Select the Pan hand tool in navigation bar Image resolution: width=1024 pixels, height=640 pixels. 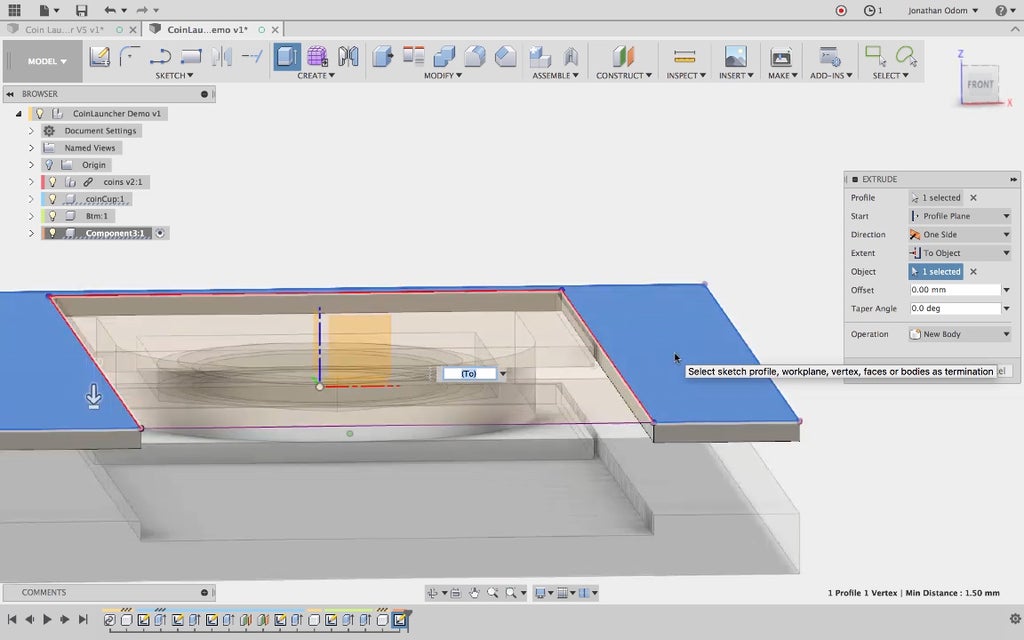tap(474, 593)
